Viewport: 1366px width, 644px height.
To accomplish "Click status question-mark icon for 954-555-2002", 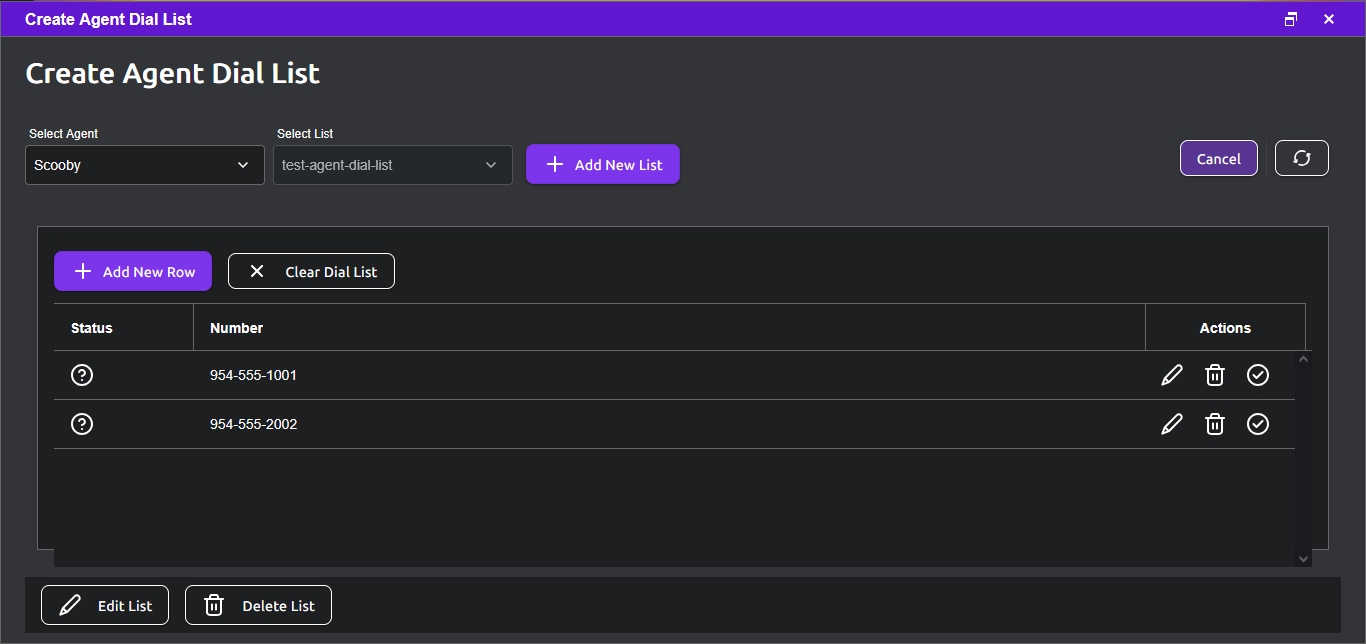I will 82,424.
